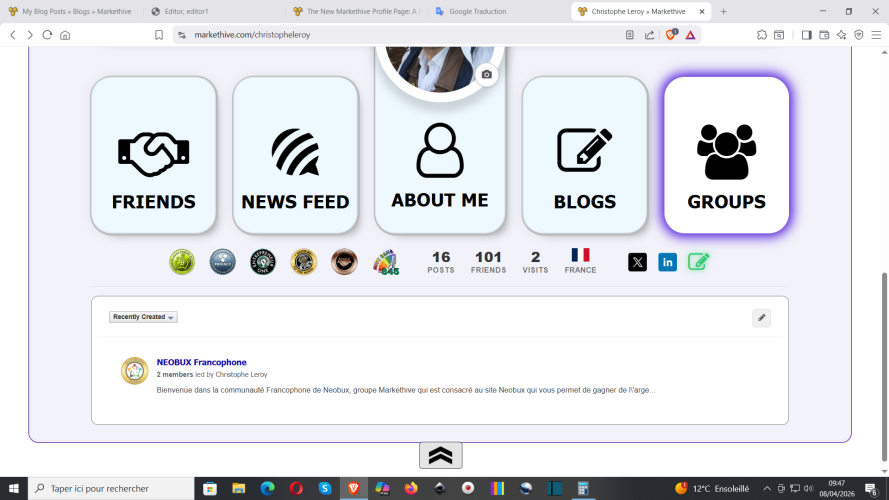Click the camera icon on profile photo
889x500 pixels.
point(487,74)
